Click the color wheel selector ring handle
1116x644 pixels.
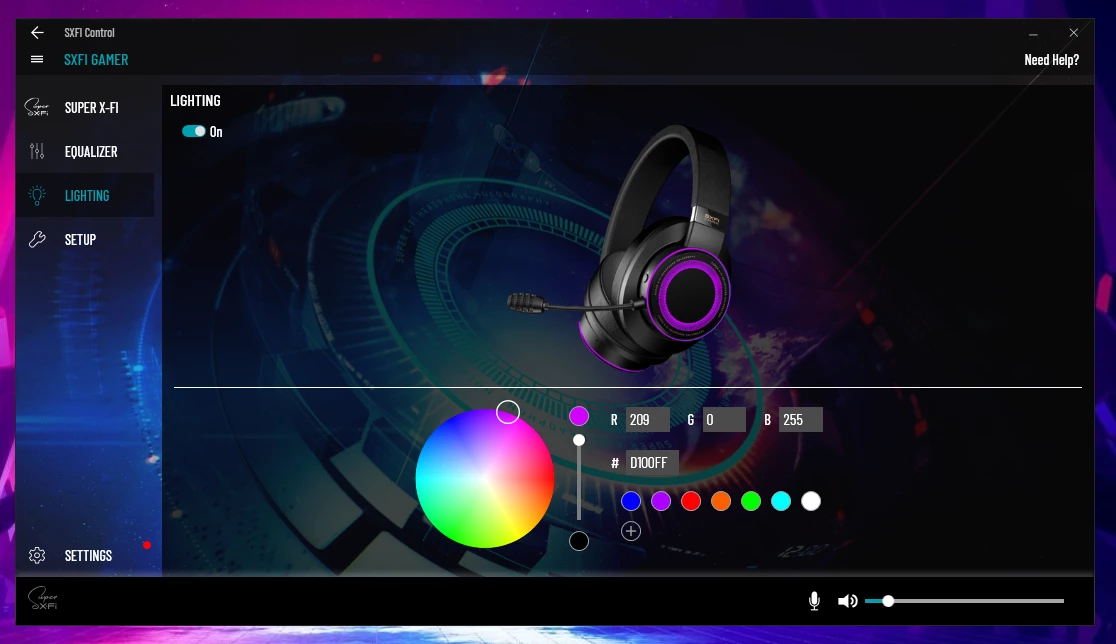click(x=507, y=411)
